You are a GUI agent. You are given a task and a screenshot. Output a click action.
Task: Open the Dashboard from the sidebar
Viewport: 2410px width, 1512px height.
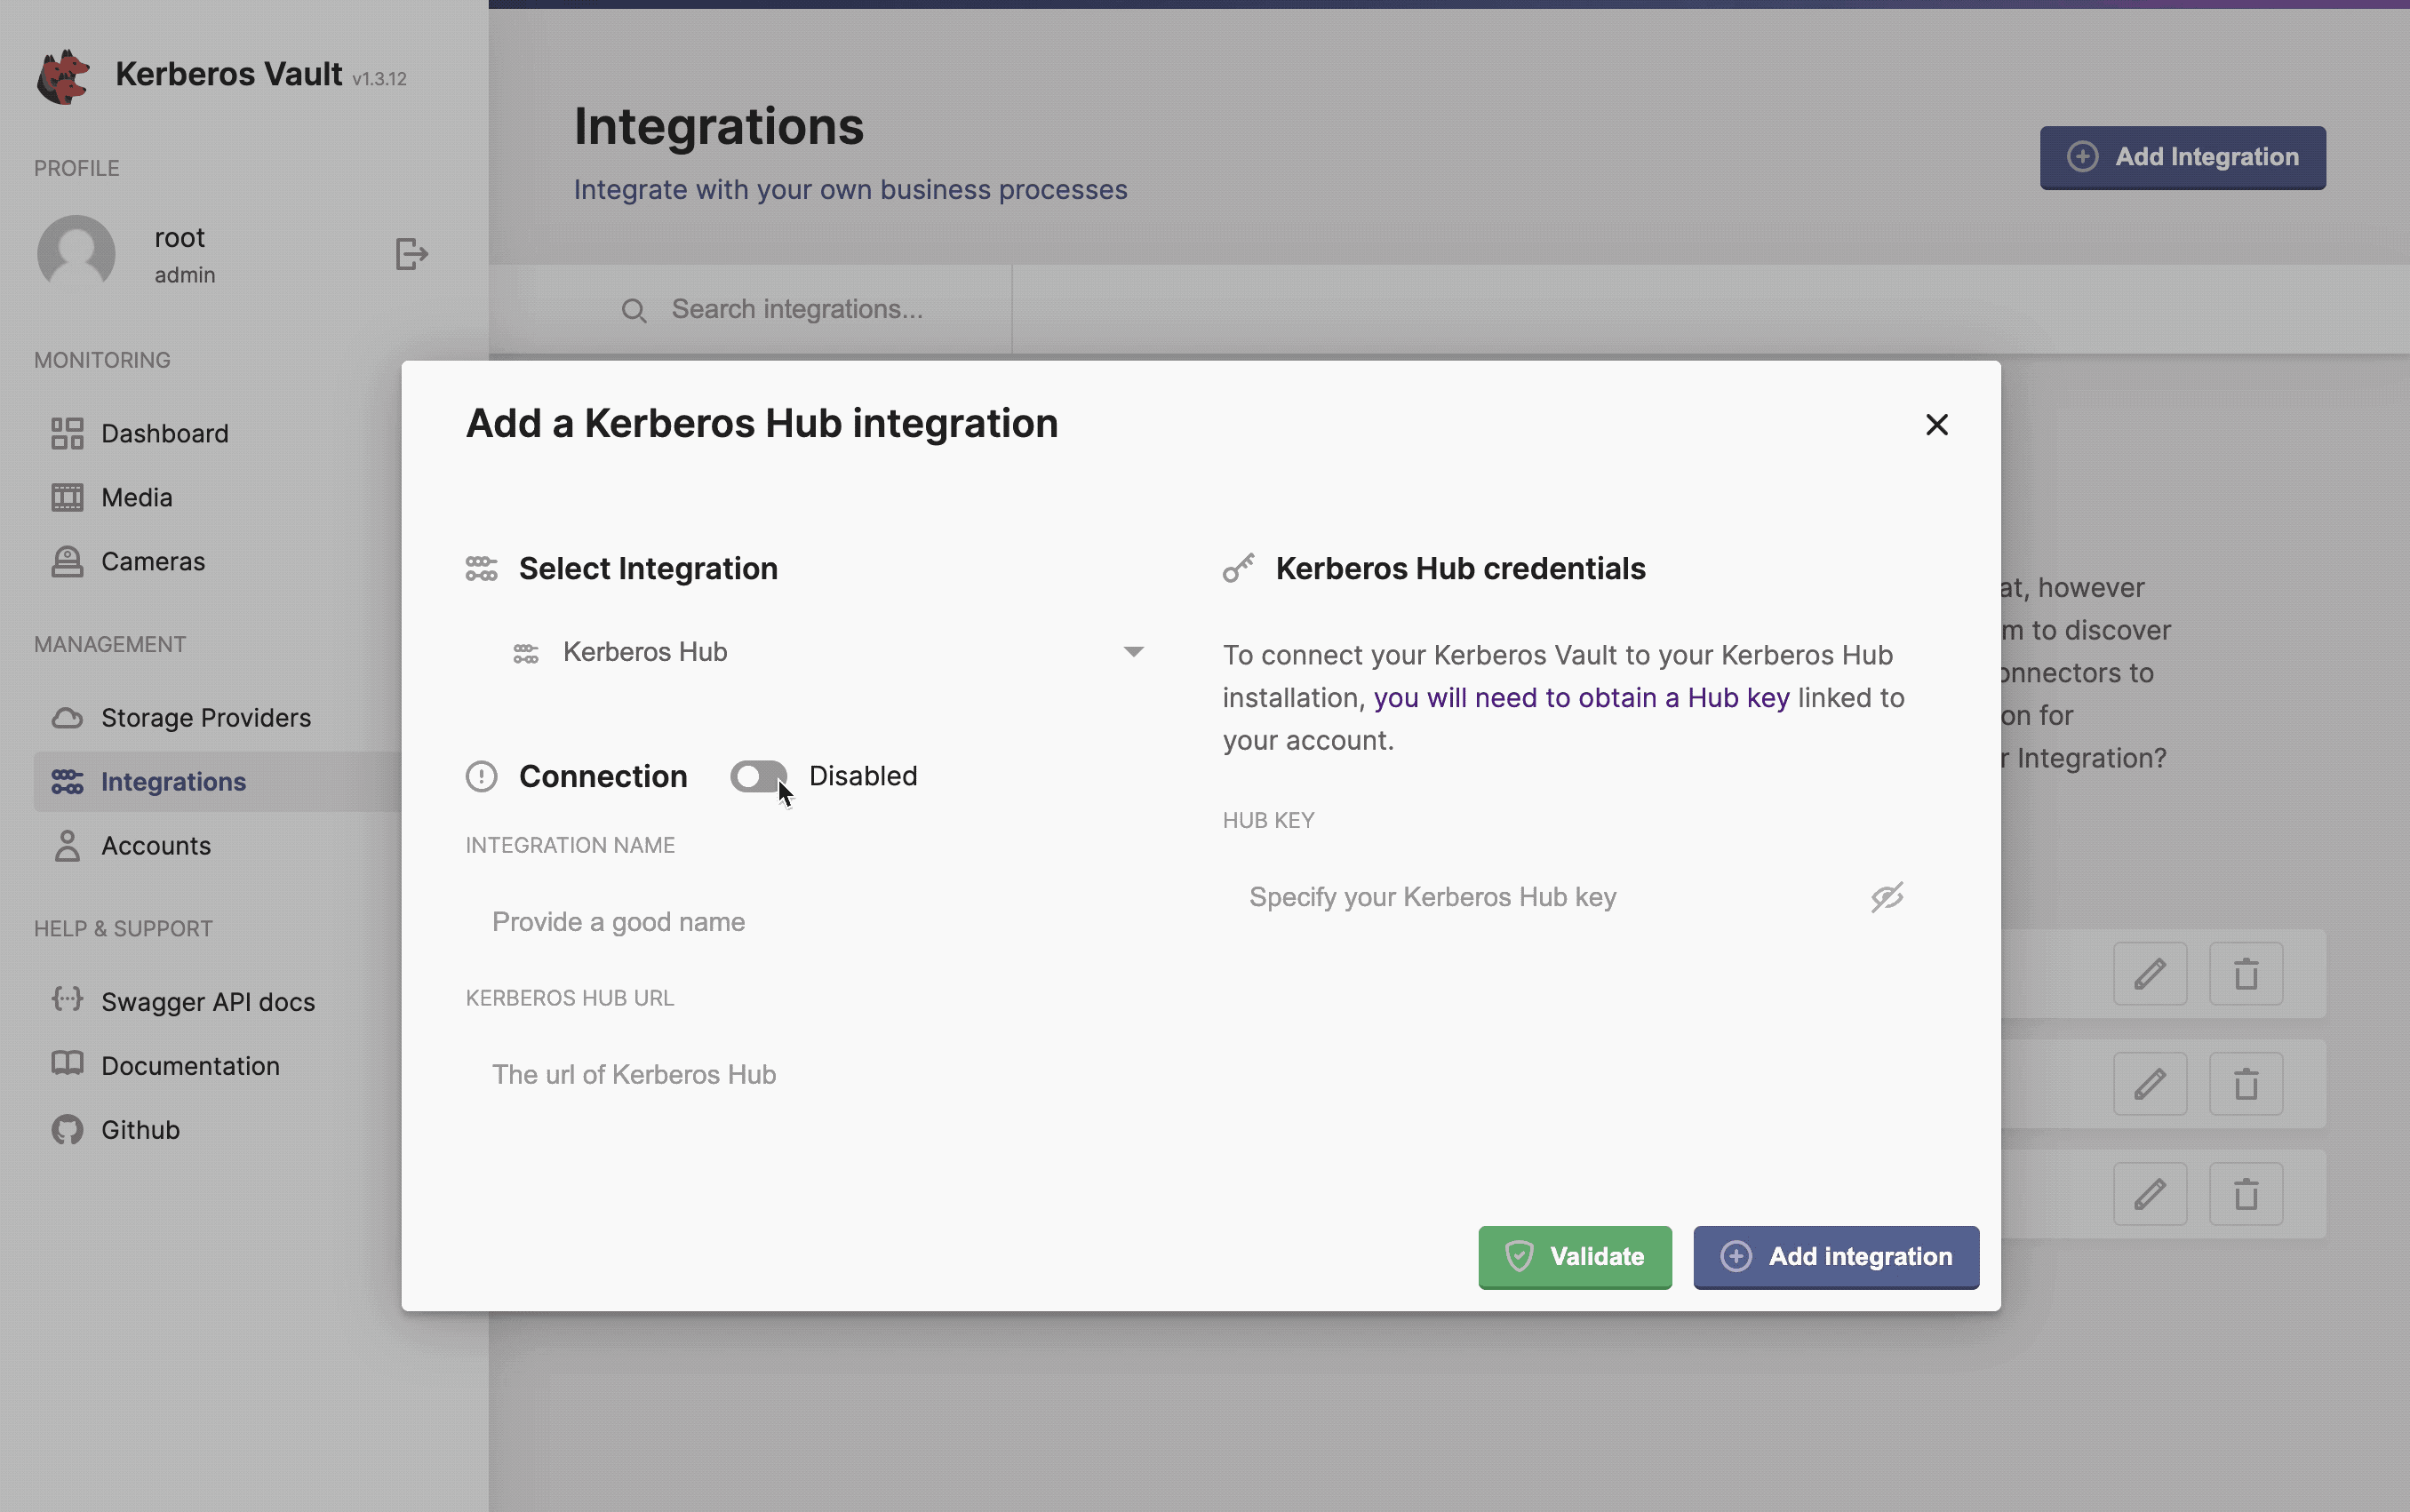pos(164,433)
